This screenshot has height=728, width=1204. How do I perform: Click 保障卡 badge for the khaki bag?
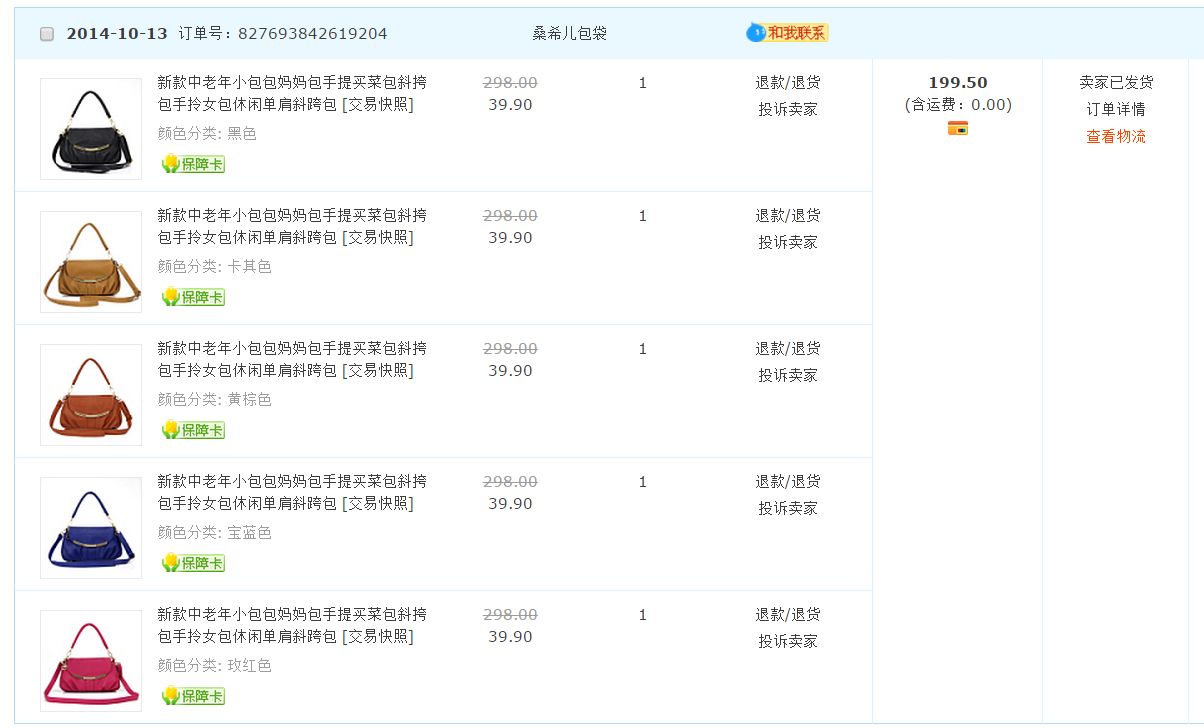pos(194,297)
